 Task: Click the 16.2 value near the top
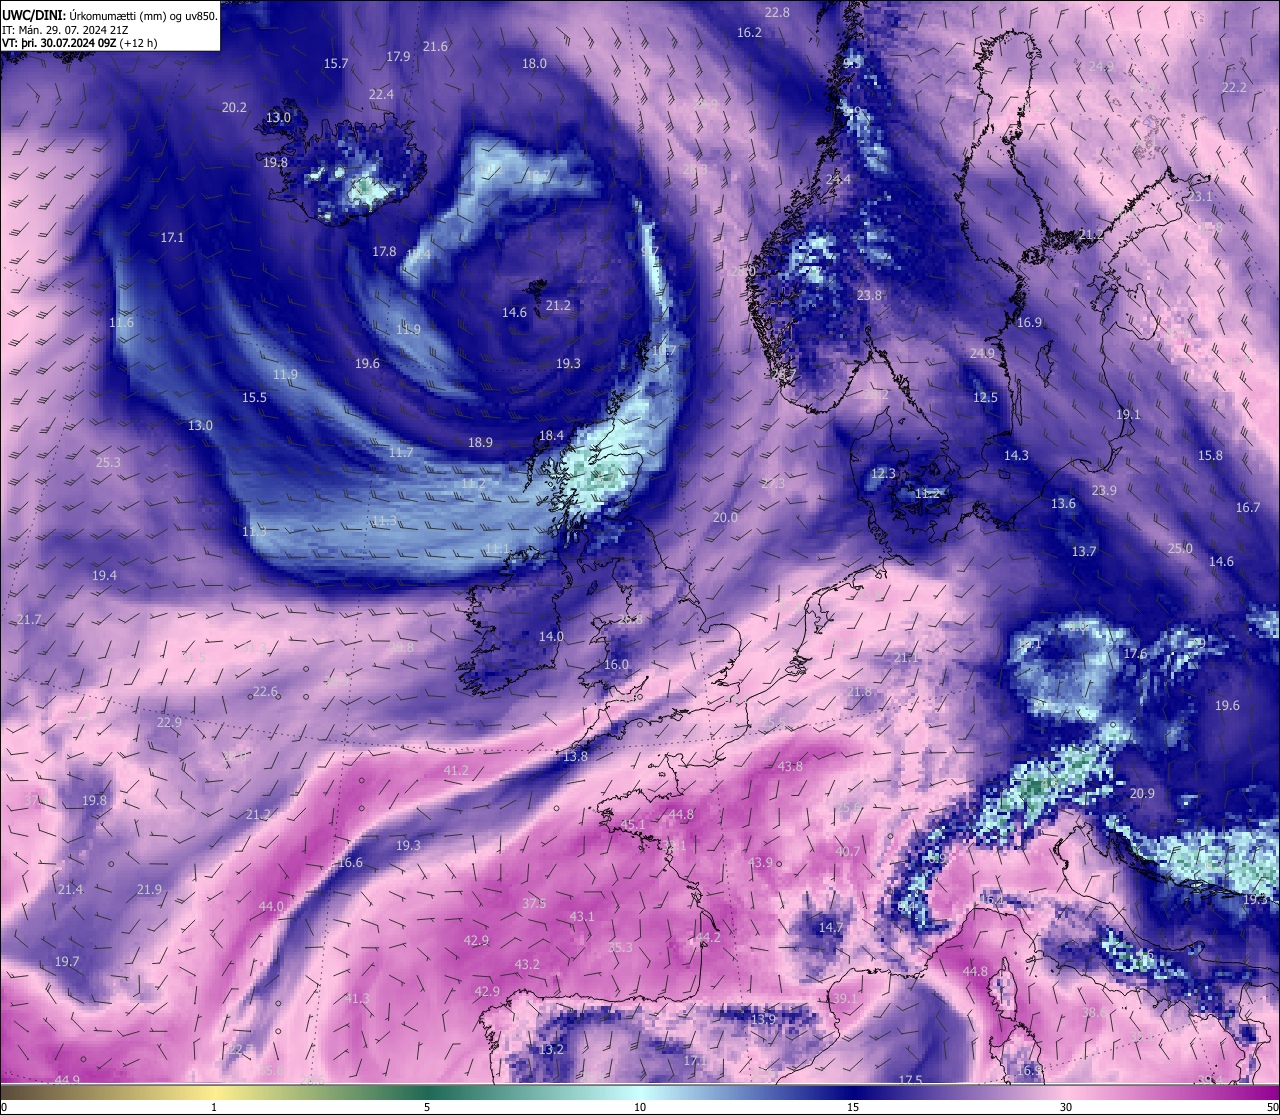749,33
